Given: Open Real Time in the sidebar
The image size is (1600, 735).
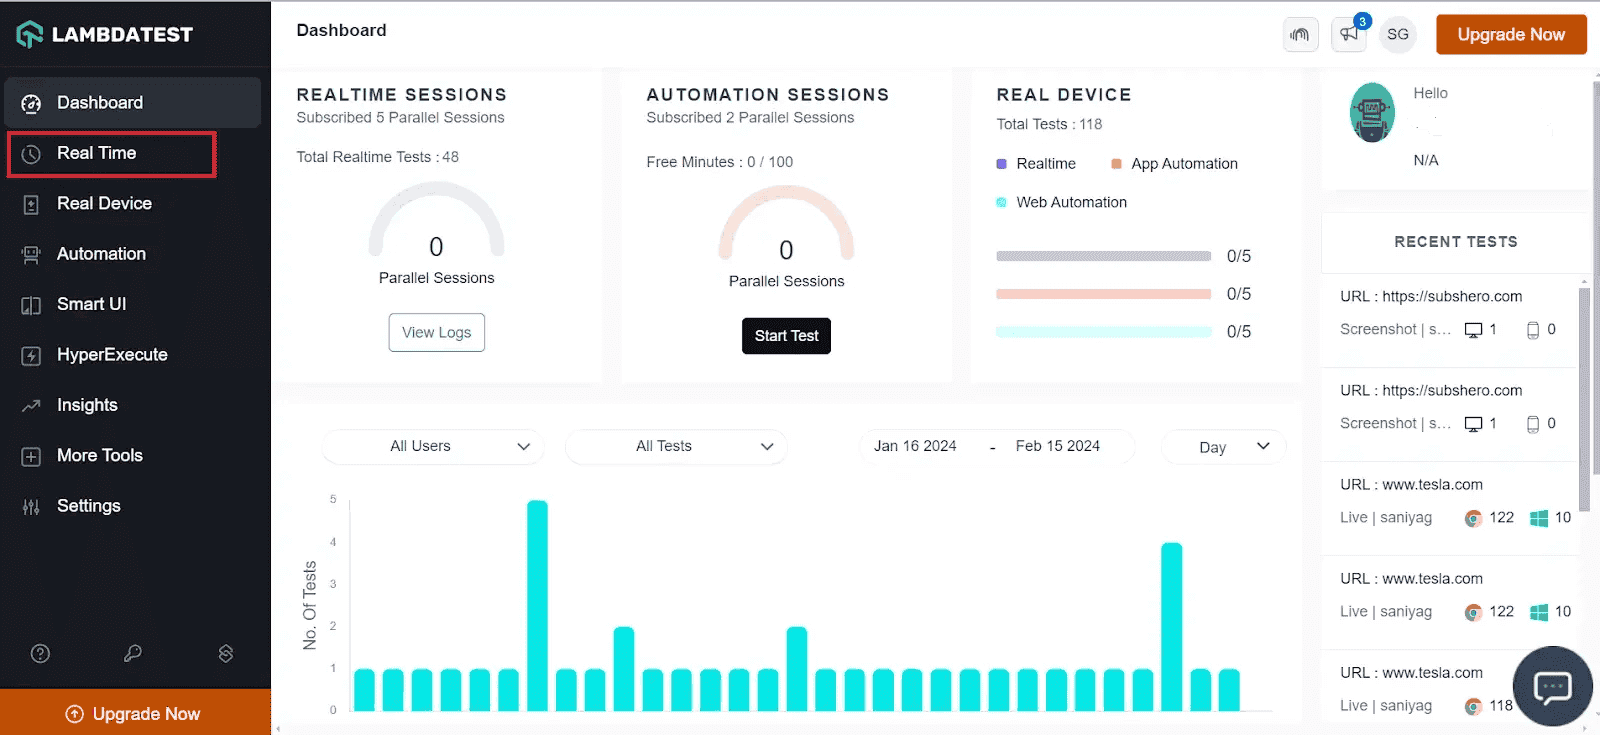Looking at the screenshot, I should coord(97,153).
